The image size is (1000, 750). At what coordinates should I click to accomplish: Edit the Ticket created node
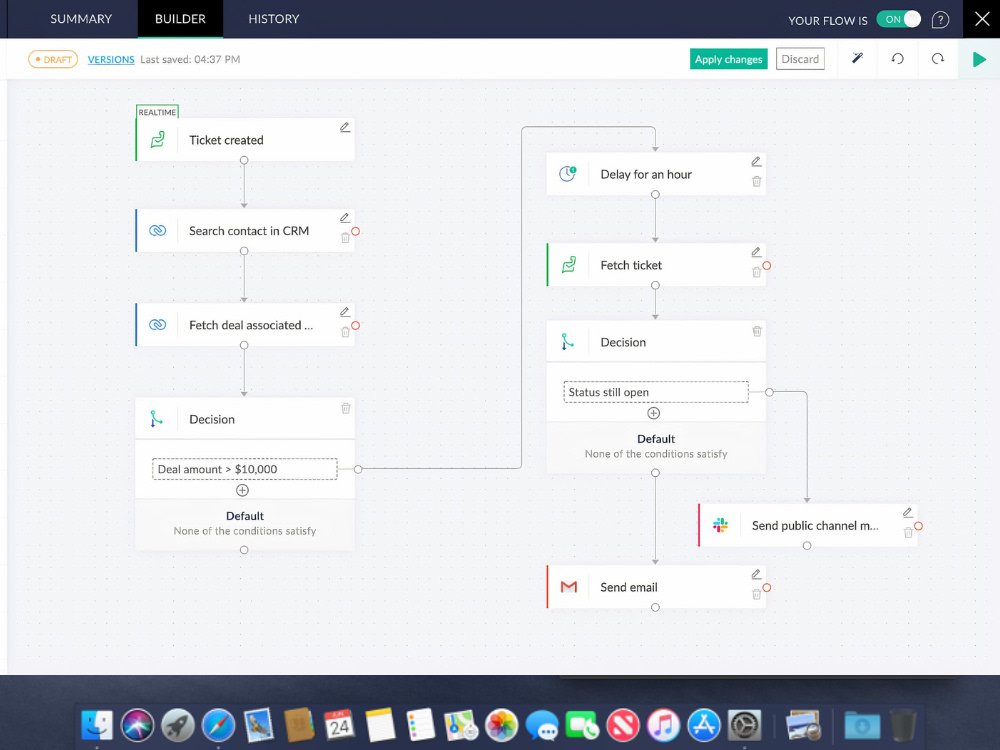pyautogui.click(x=345, y=128)
